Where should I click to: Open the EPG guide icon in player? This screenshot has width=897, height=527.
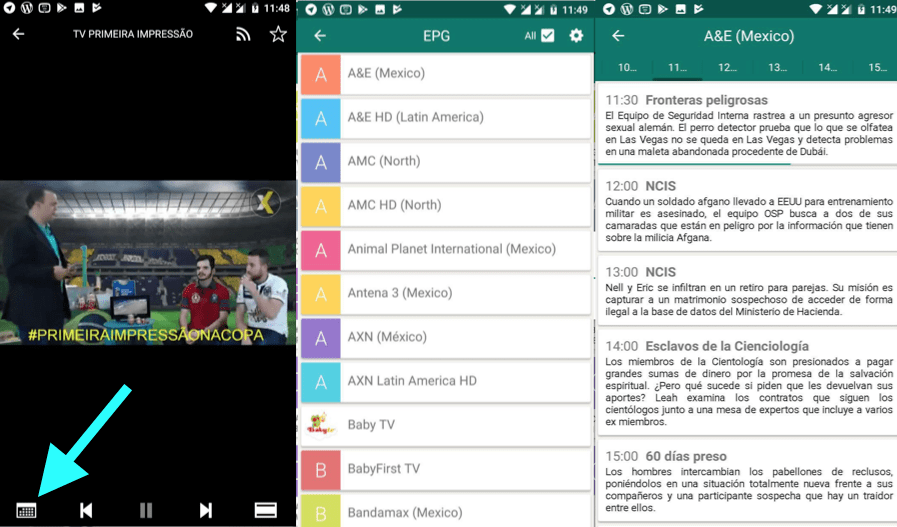tap(26, 510)
